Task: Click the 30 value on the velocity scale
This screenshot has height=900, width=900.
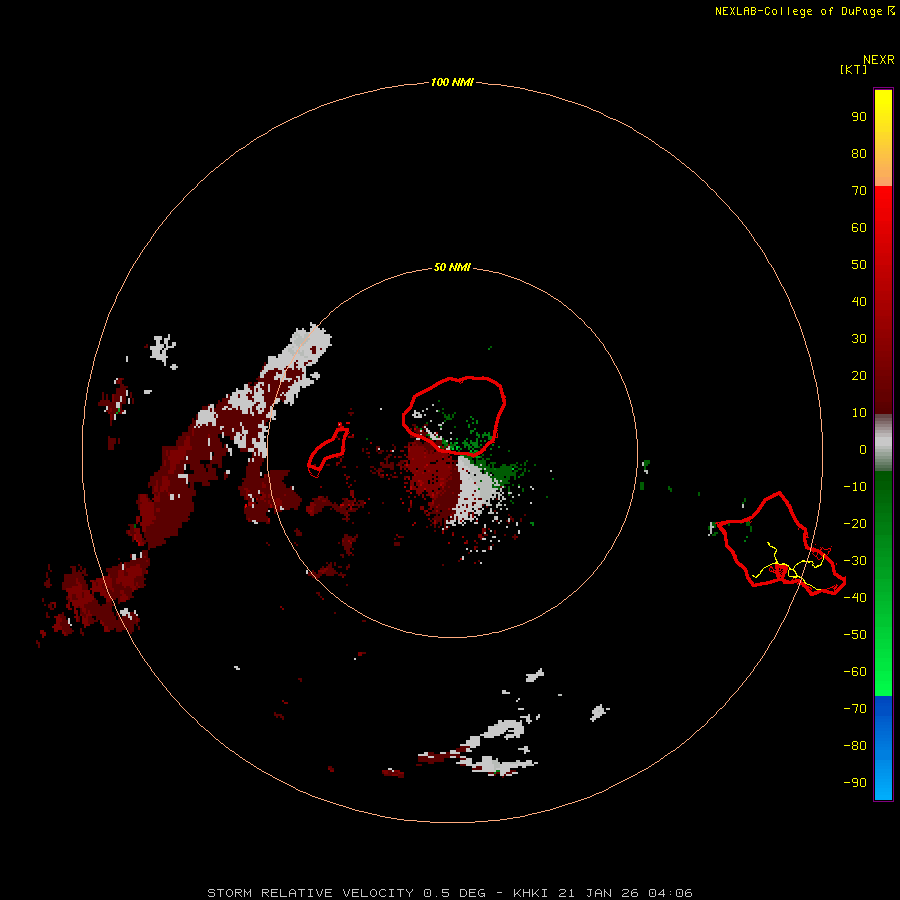Action: click(859, 339)
